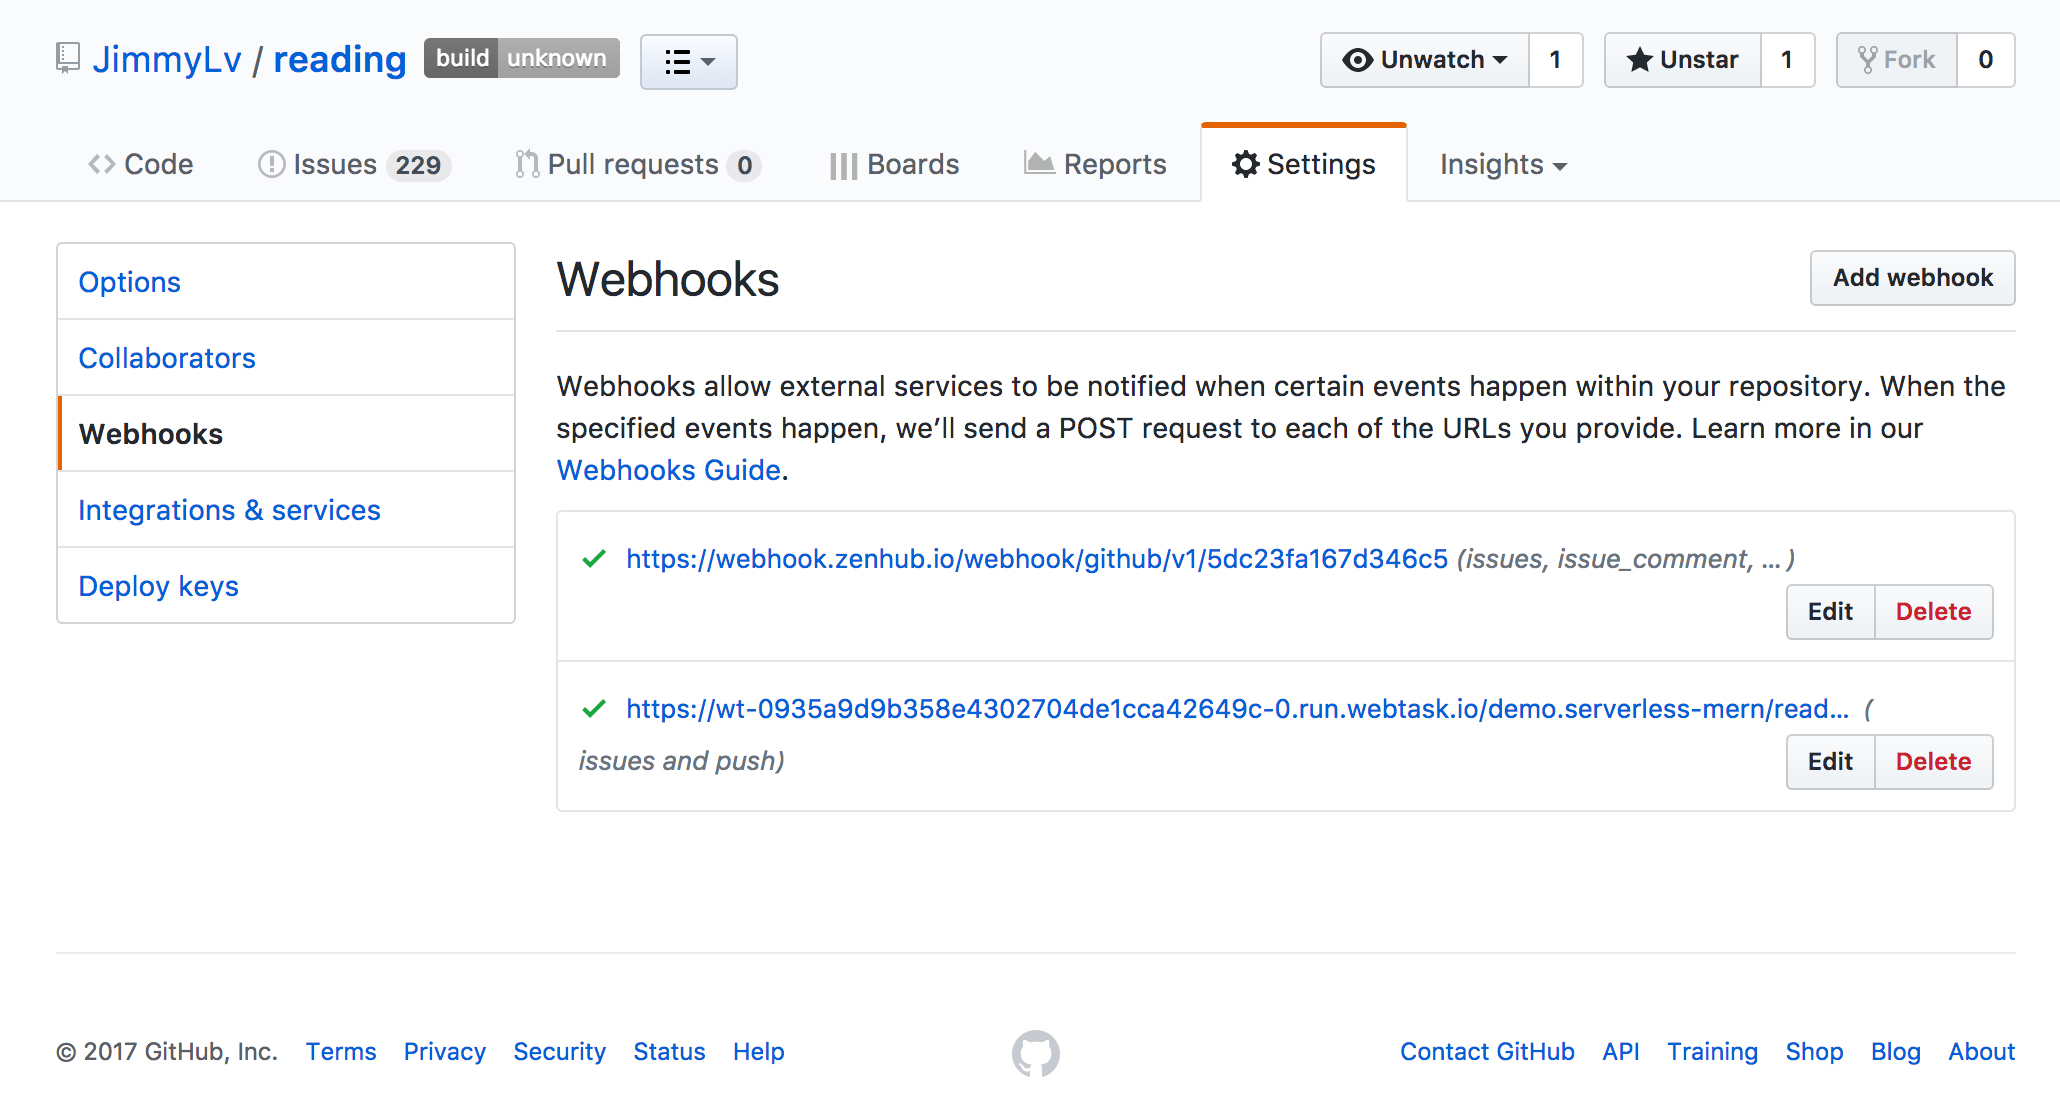This screenshot has height=1096, width=2060.
Task: Open the Reports tab
Action: (1095, 164)
